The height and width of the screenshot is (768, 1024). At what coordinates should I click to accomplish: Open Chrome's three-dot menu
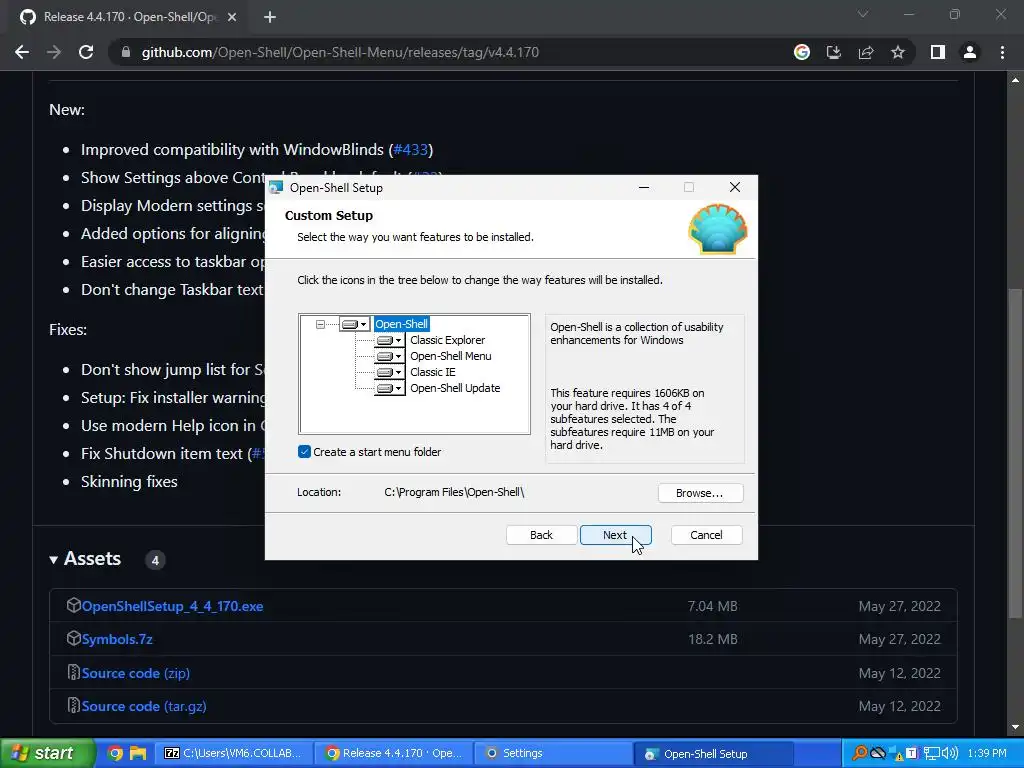click(x=1002, y=52)
